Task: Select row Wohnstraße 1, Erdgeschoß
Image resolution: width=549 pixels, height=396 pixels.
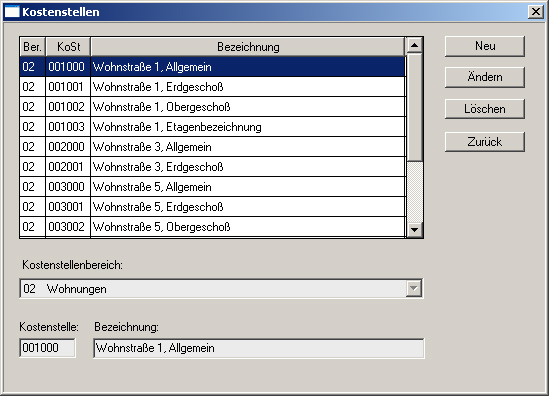Action: pos(212,87)
